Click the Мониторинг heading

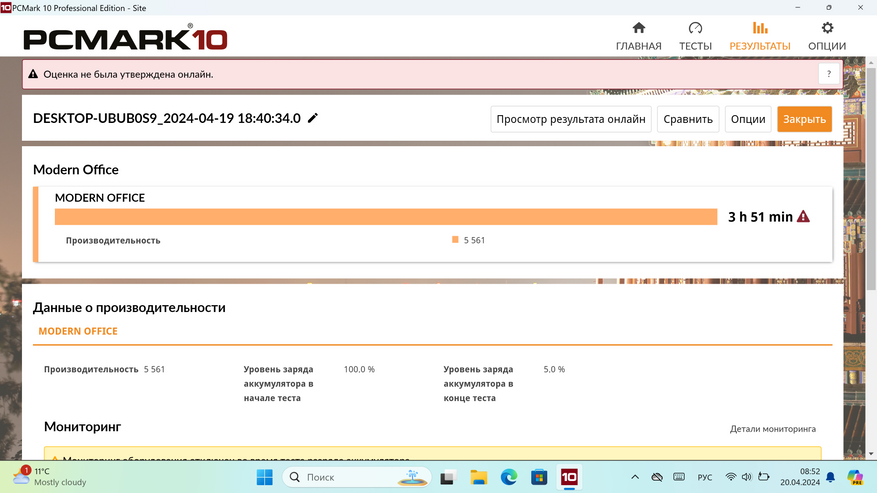pos(82,426)
